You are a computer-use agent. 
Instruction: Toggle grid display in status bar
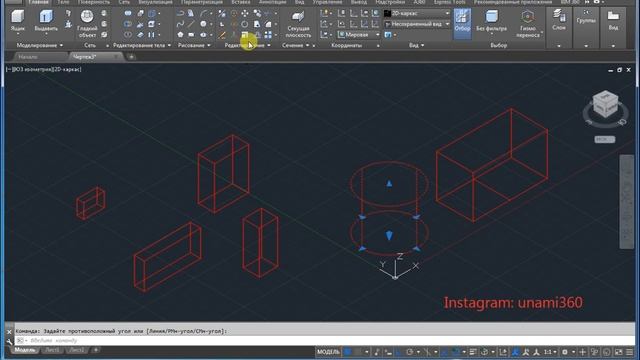point(347,351)
